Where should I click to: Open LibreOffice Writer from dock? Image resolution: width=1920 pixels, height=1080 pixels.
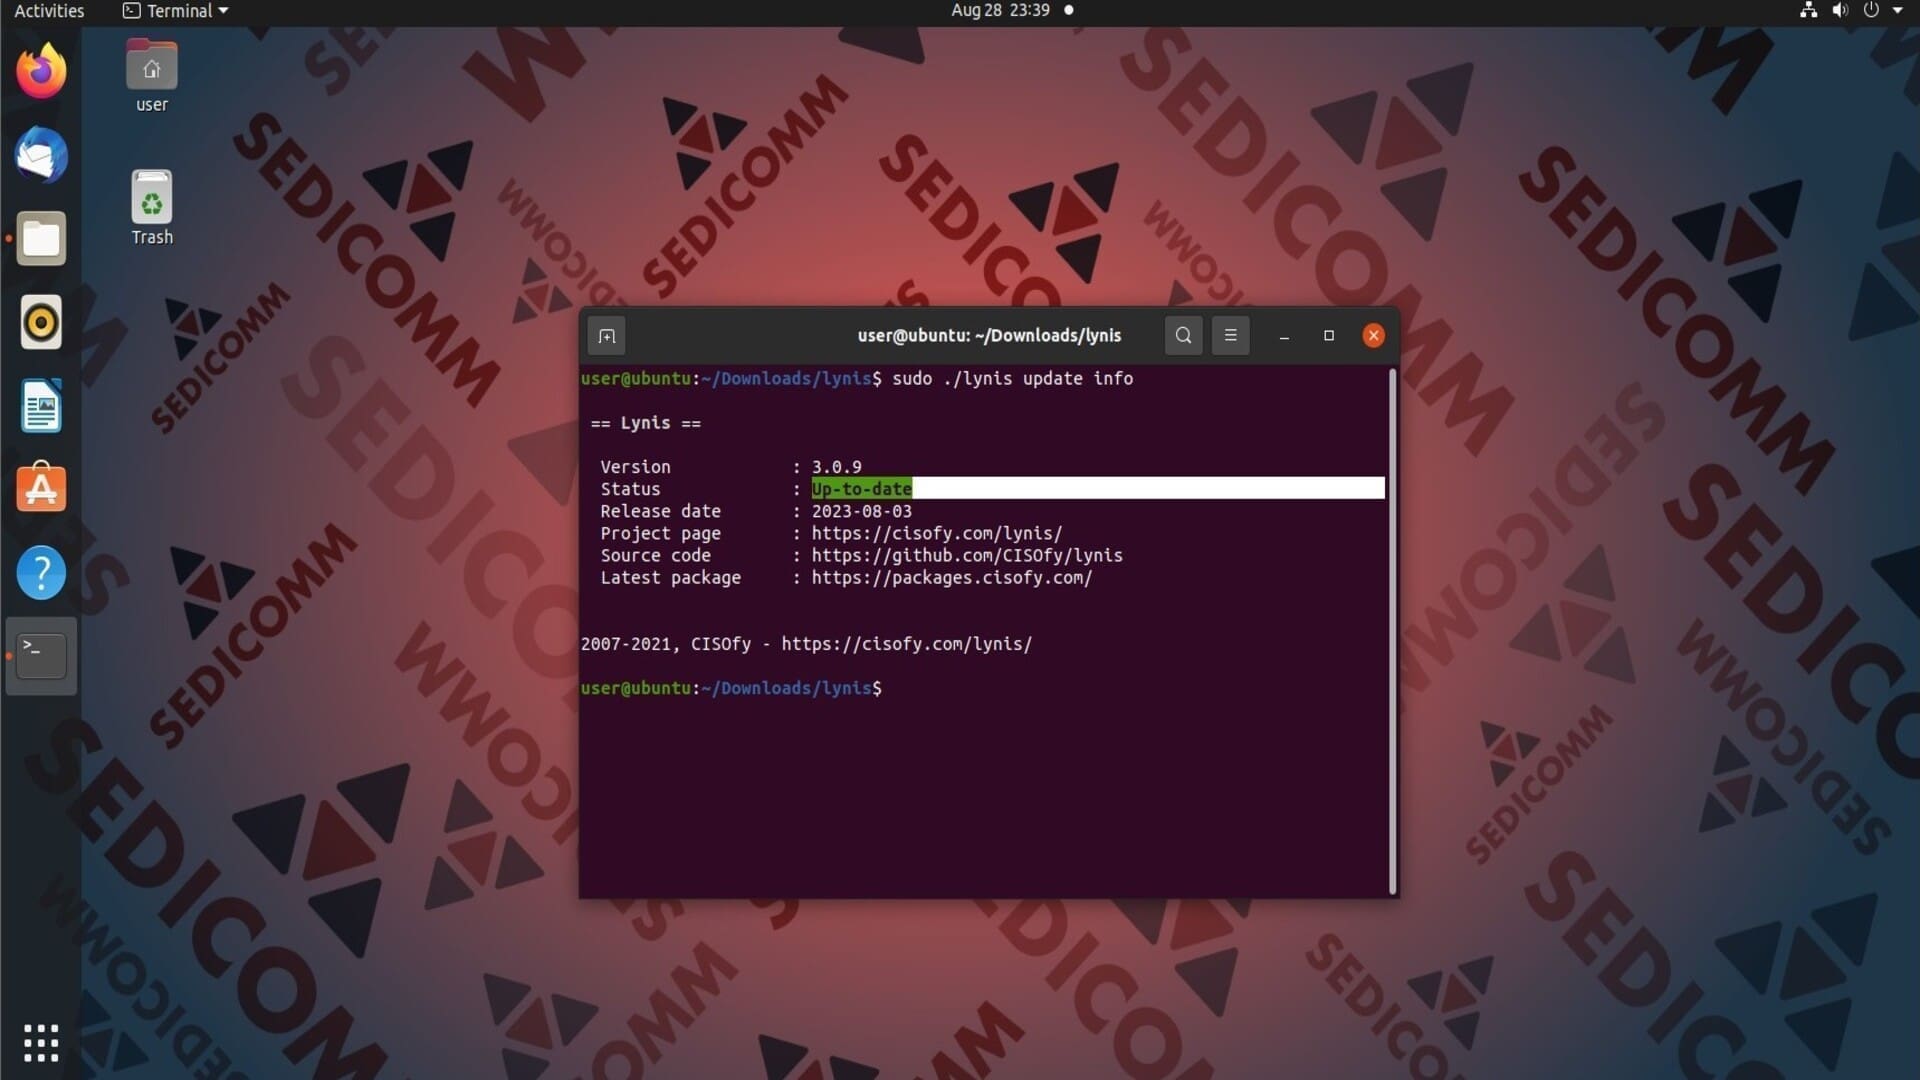[x=41, y=406]
